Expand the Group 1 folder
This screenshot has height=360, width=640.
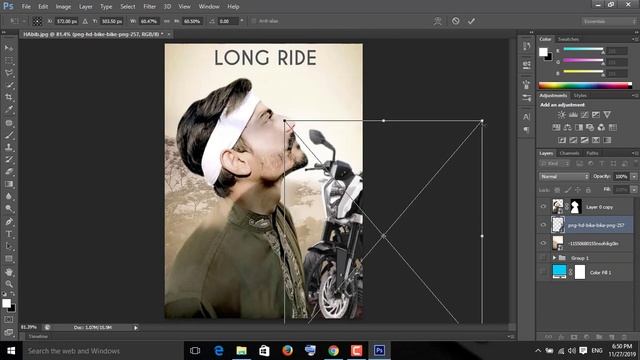(x=554, y=258)
